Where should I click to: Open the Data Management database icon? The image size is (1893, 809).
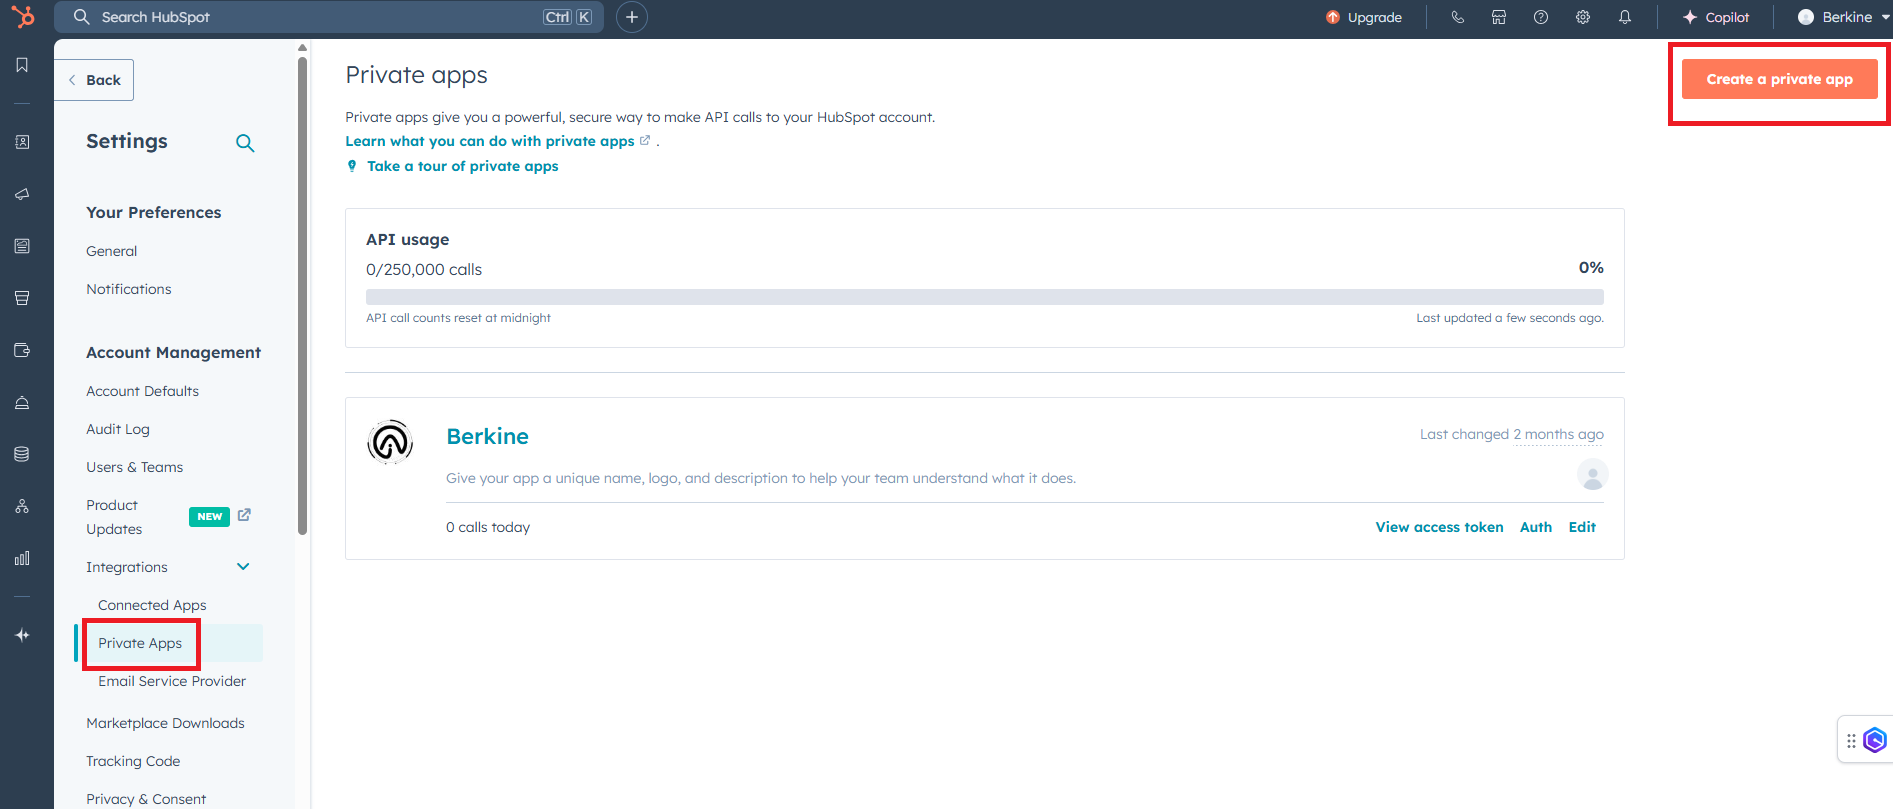[x=22, y=454]
